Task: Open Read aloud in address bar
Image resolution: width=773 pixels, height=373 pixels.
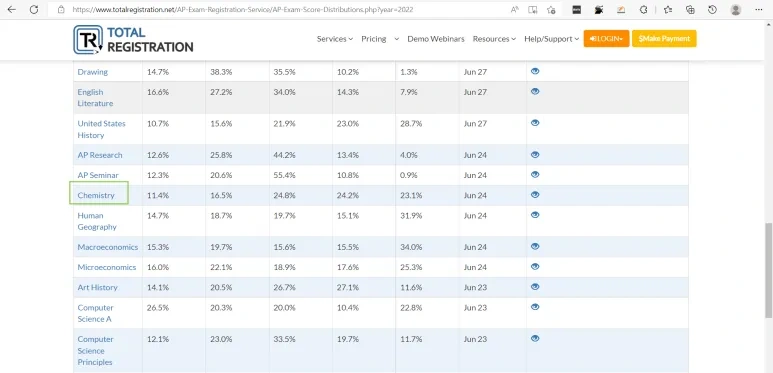Action: coord(515,9)
